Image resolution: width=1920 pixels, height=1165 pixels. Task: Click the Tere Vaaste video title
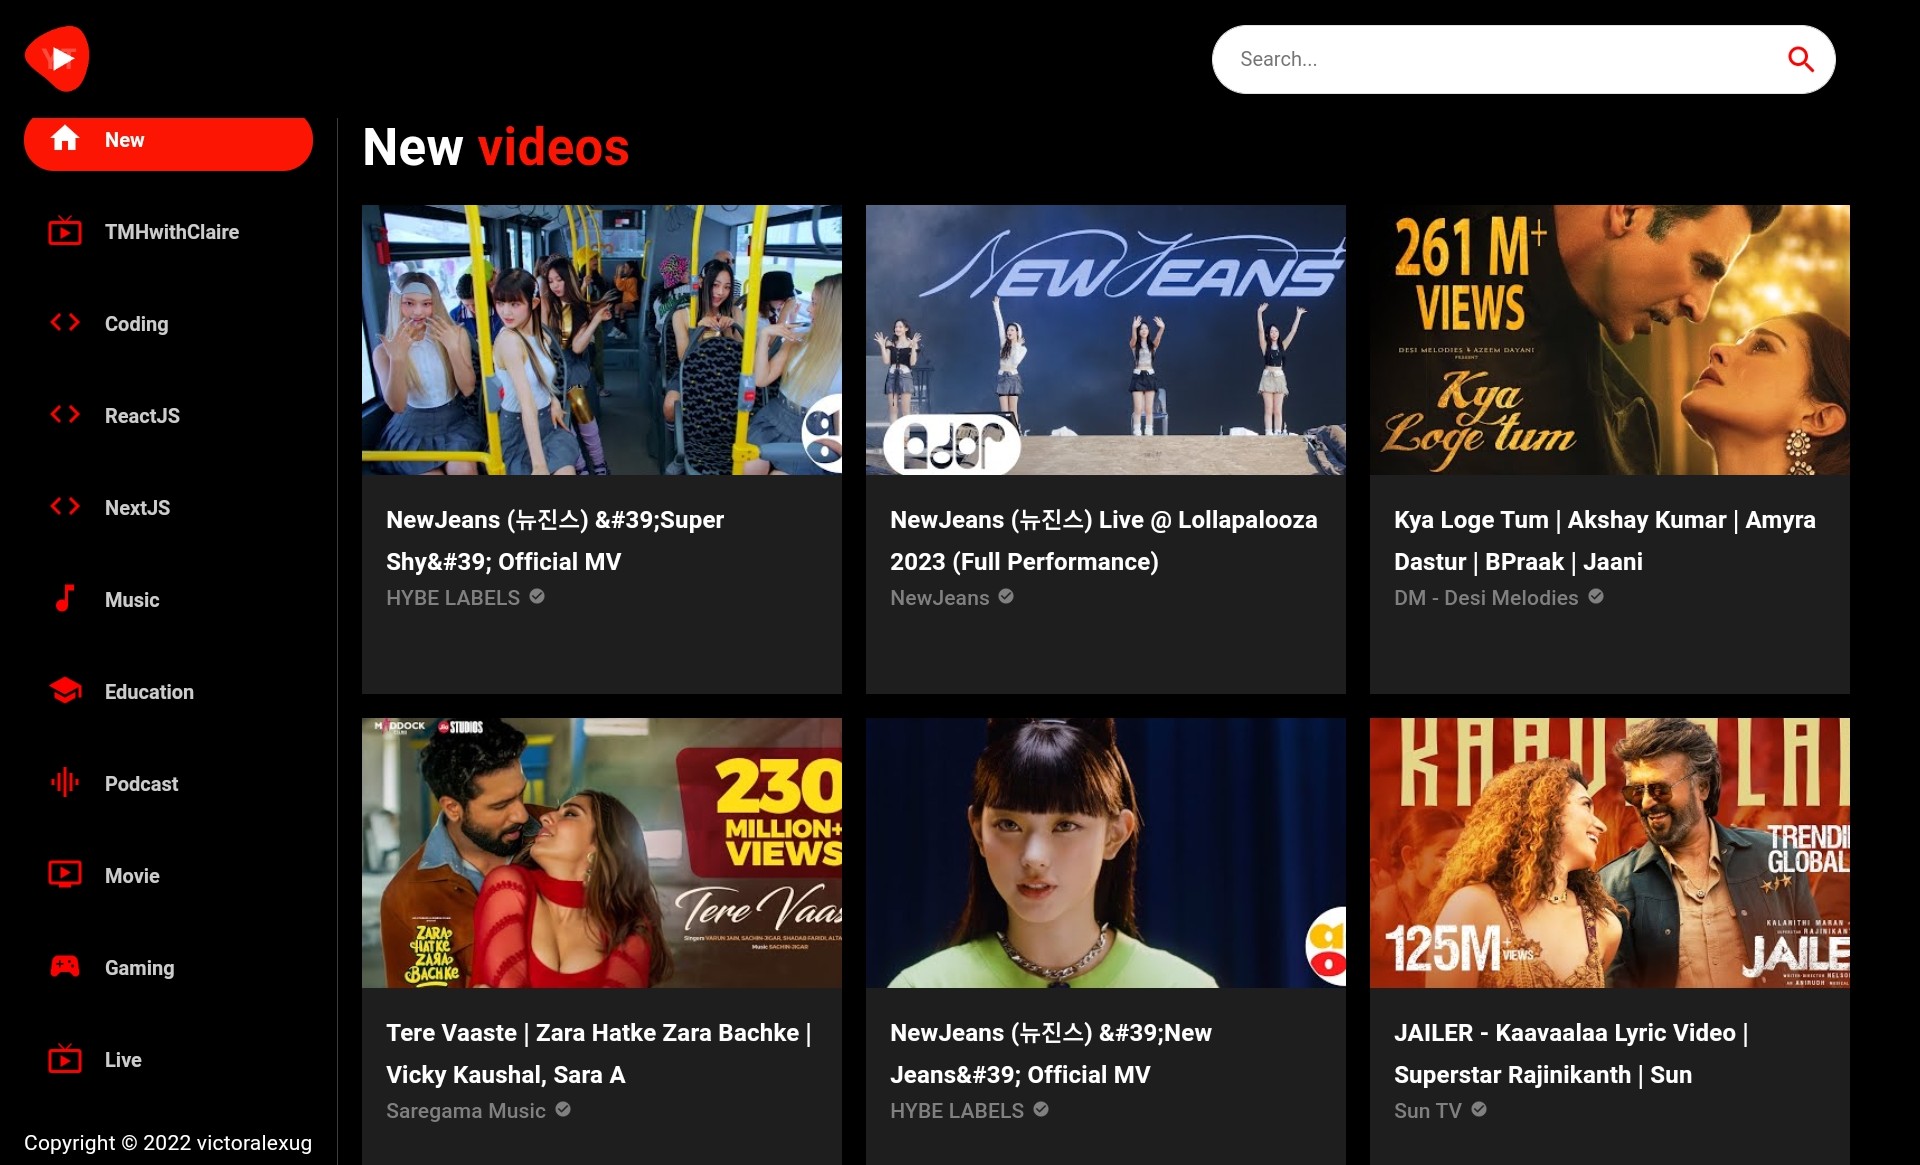tap(599, 1054)
